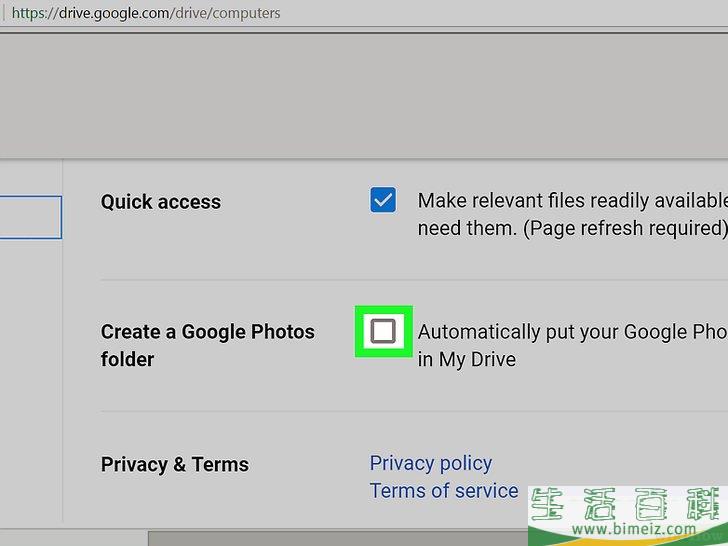The image size is (728, 546).
Task: Click the "Privacy & Terms" heading
Action: 175,464
